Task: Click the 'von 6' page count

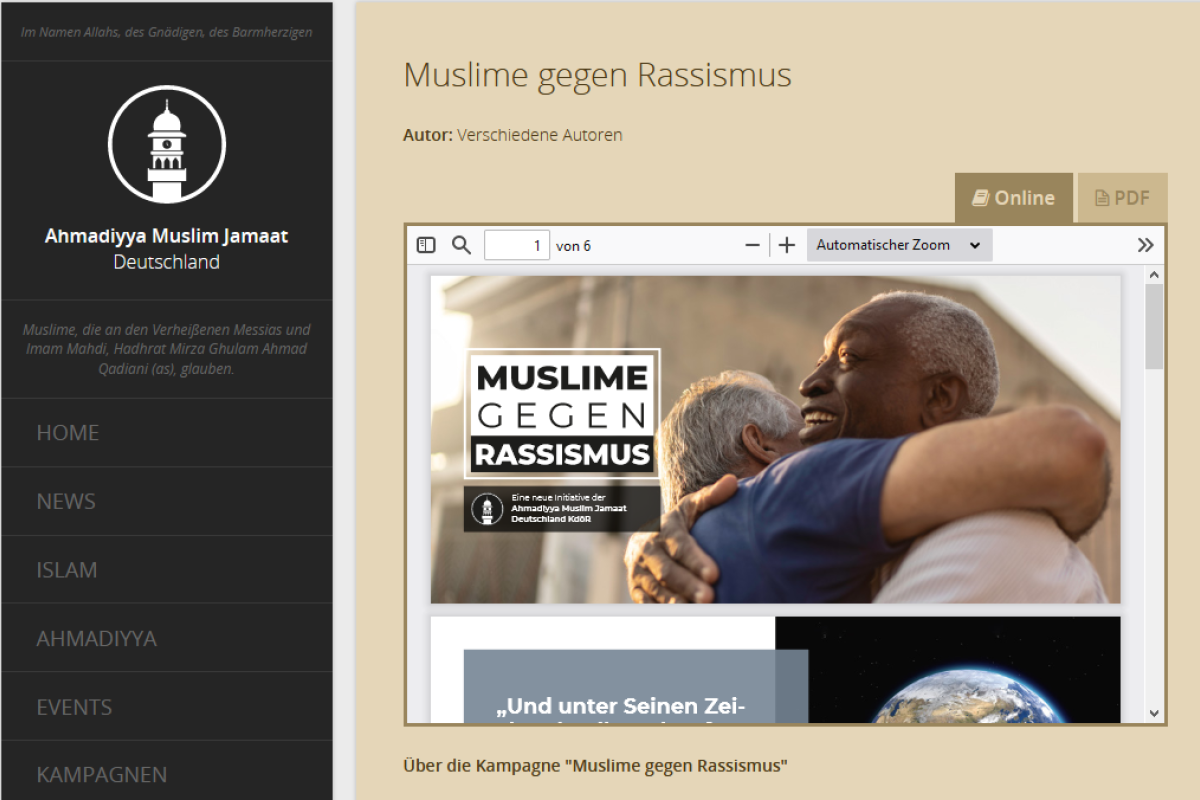Action: point(574,246)
